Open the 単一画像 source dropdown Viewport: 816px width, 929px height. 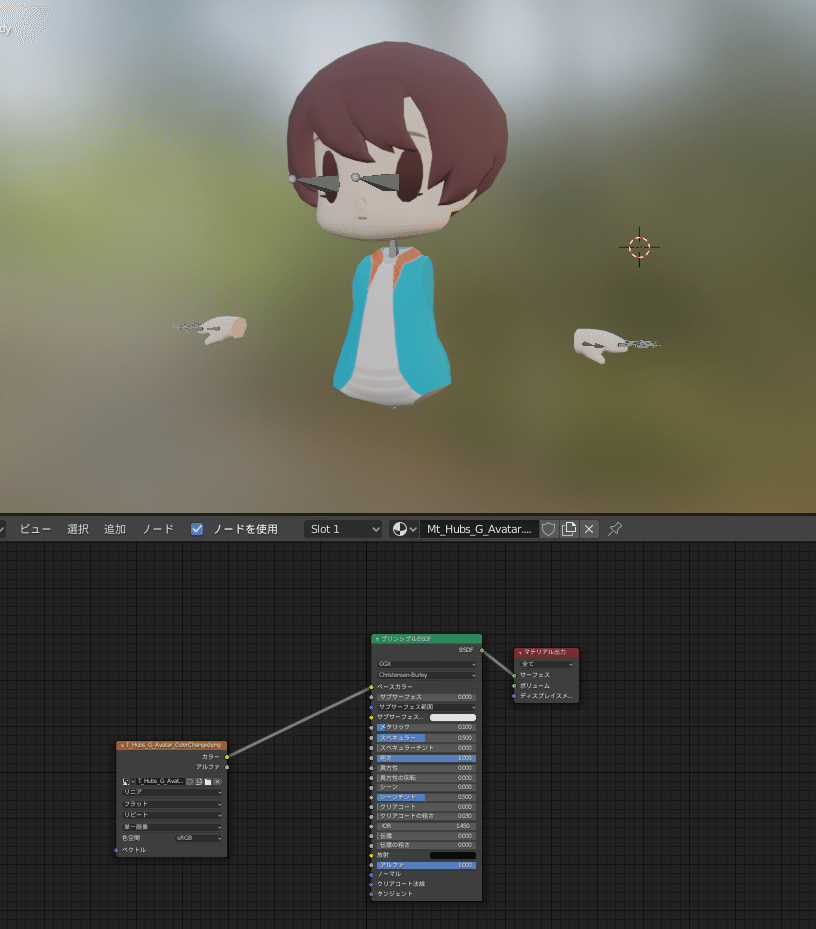coord(172,827)
